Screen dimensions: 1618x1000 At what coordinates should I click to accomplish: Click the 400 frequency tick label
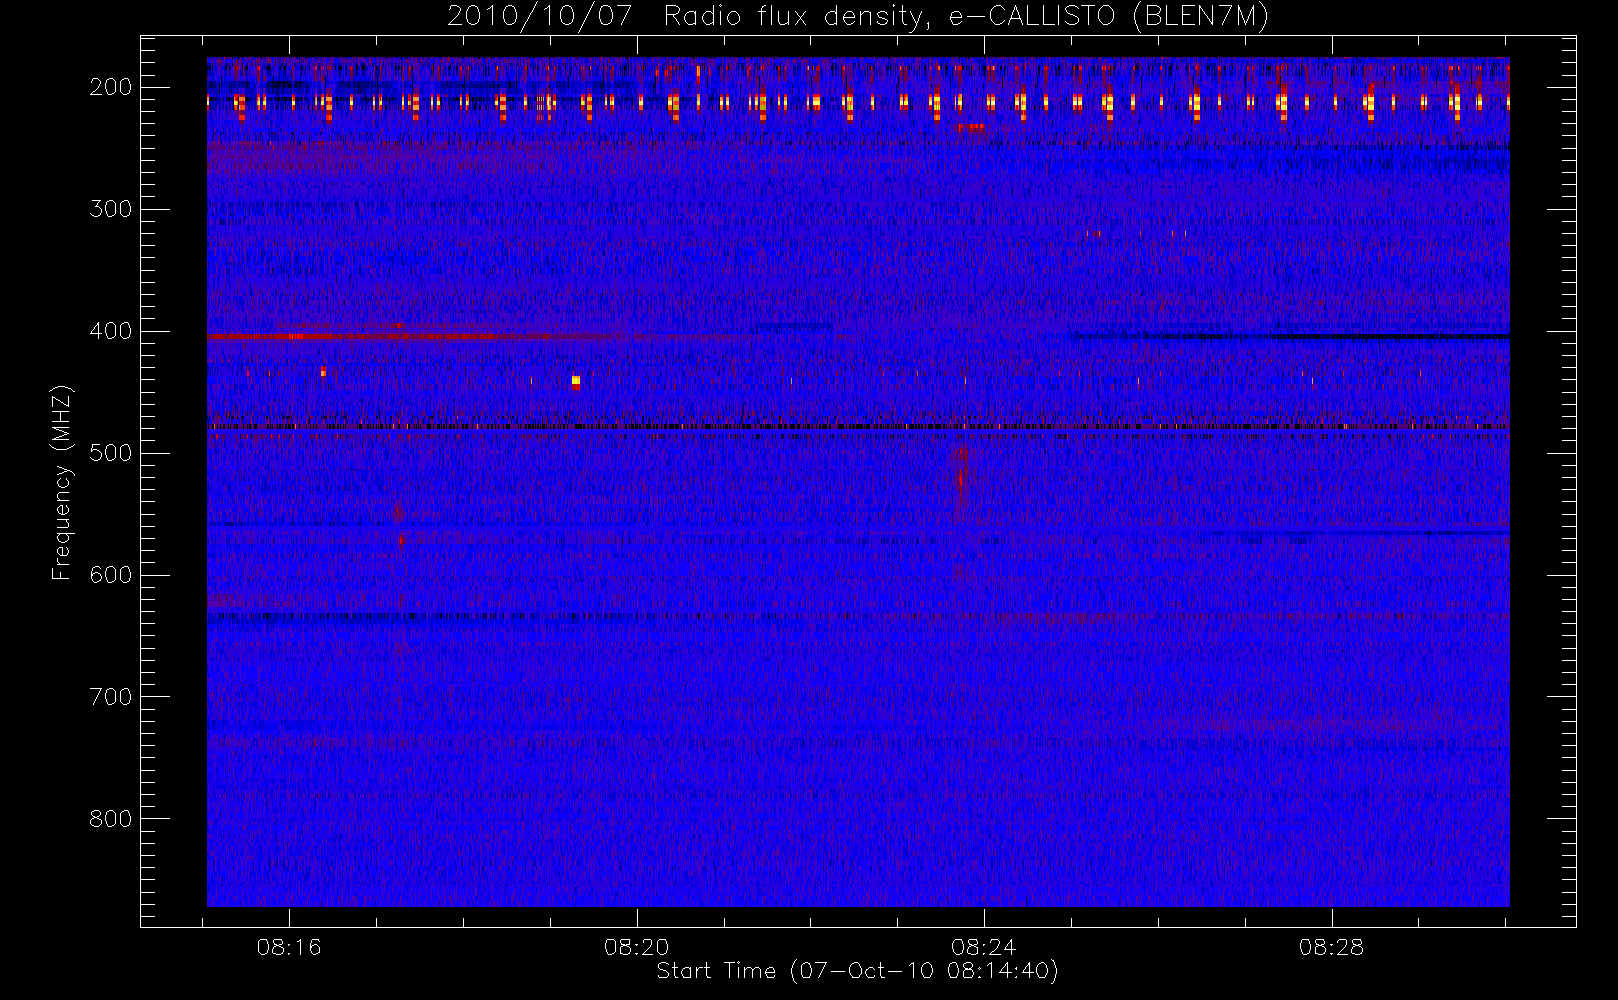(111, 331)
